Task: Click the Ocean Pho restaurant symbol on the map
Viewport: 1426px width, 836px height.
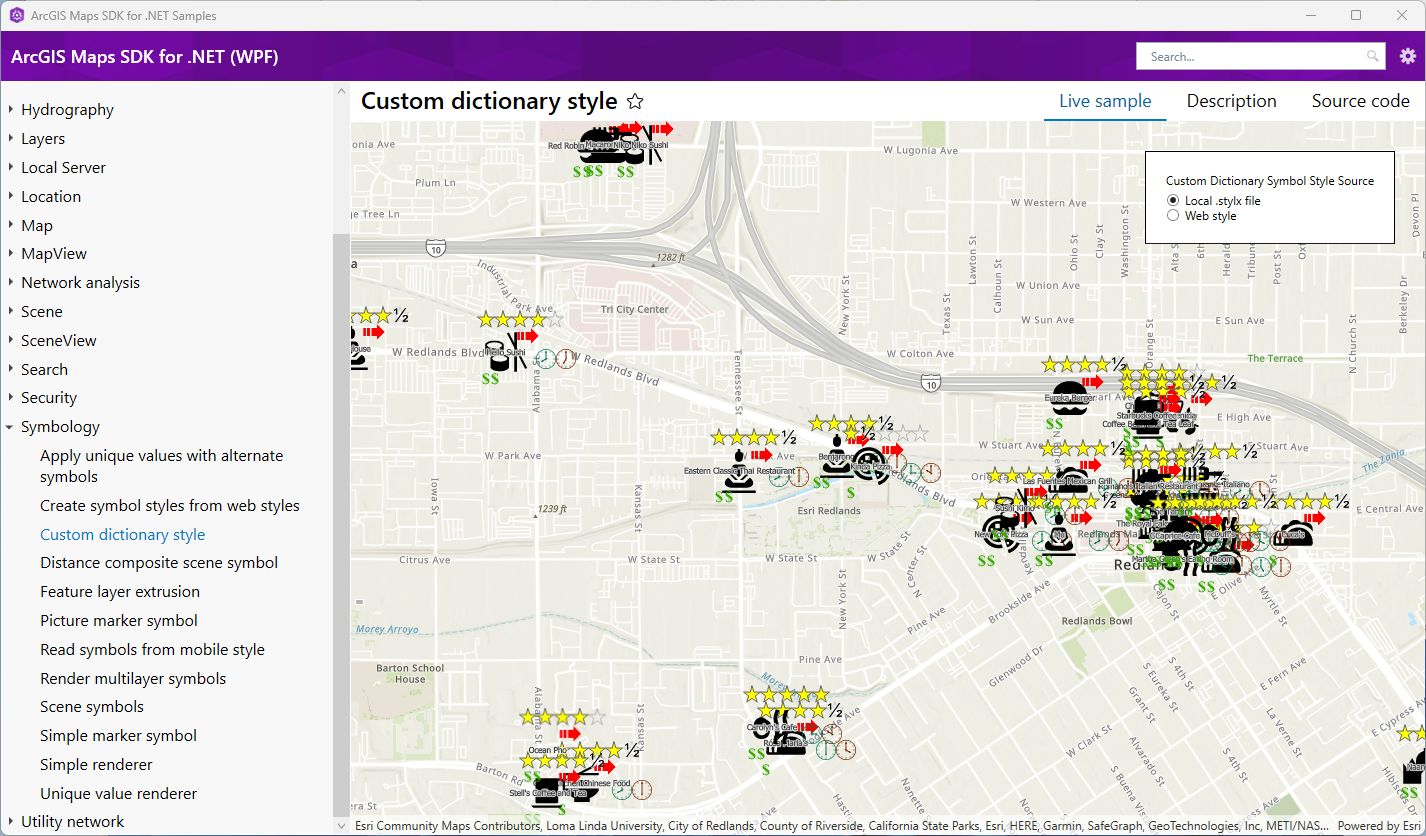Action: tap(548, 750)
